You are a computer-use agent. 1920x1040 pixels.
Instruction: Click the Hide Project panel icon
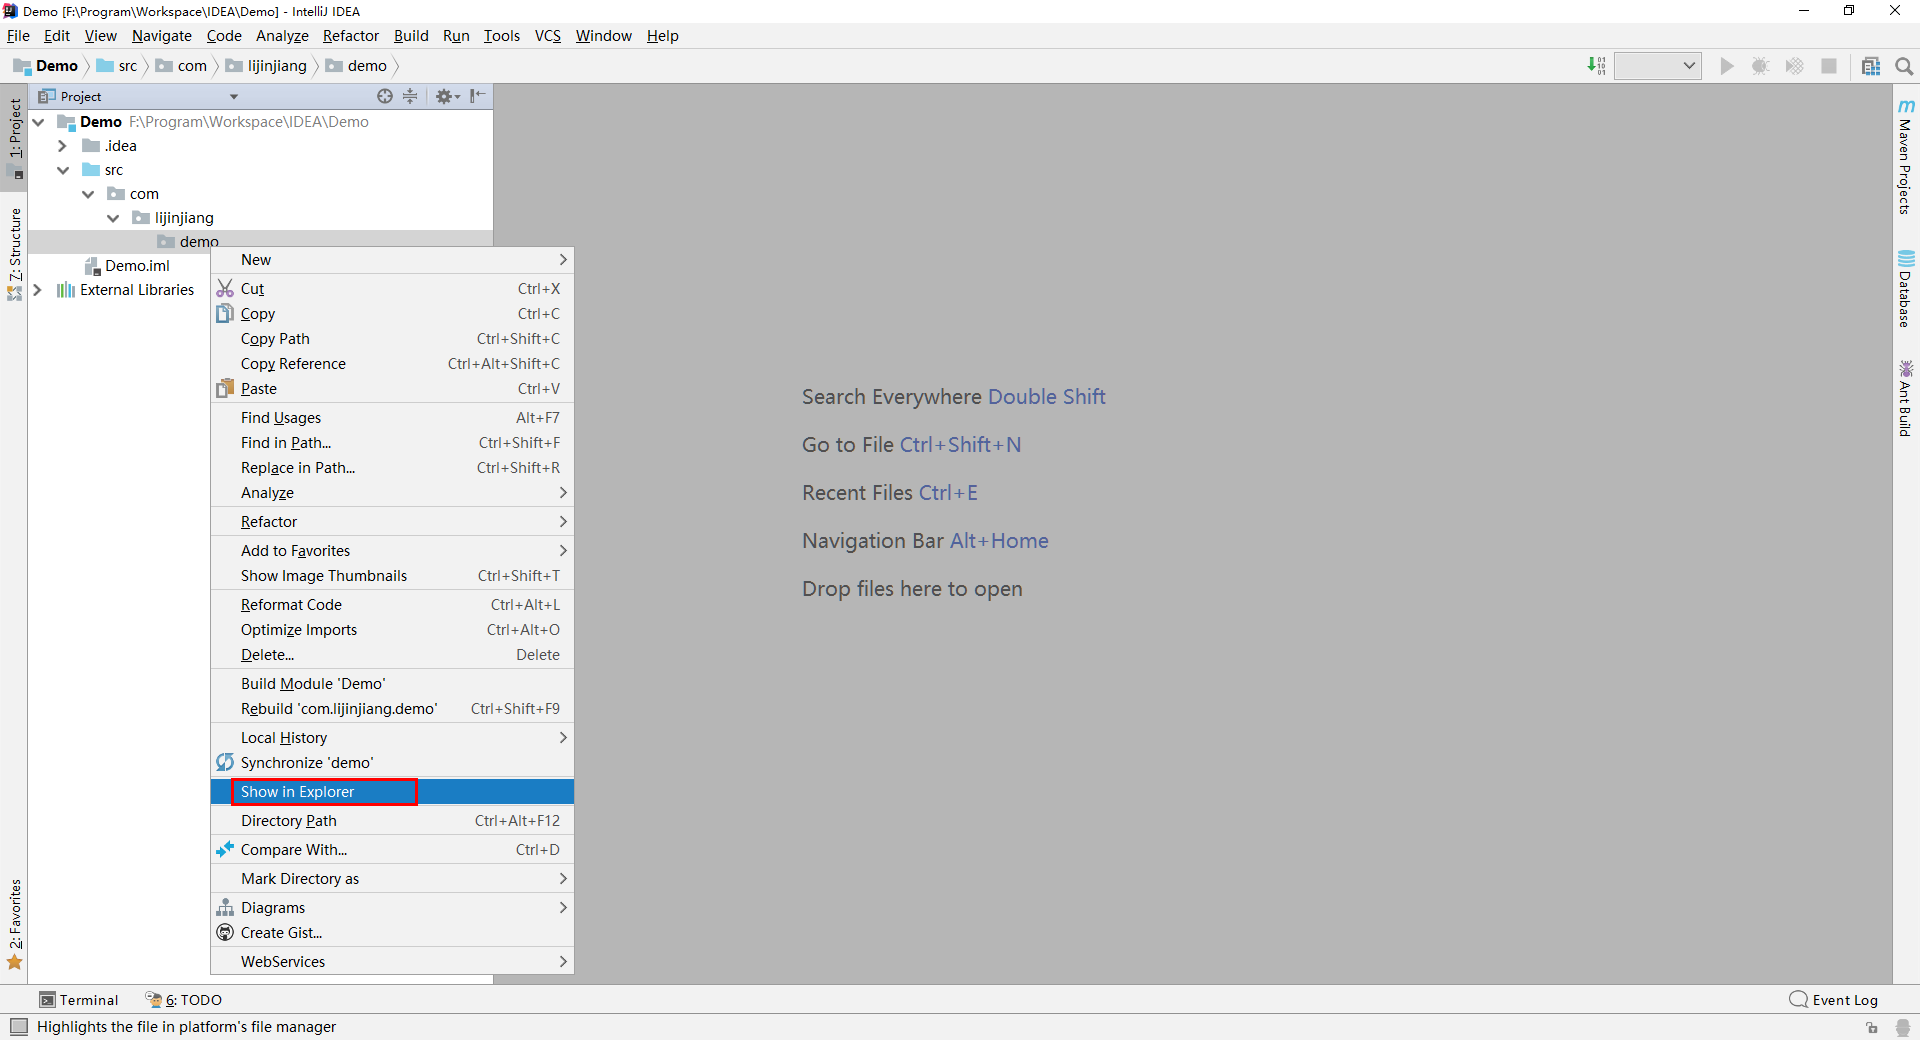click(x=478, y=96)
